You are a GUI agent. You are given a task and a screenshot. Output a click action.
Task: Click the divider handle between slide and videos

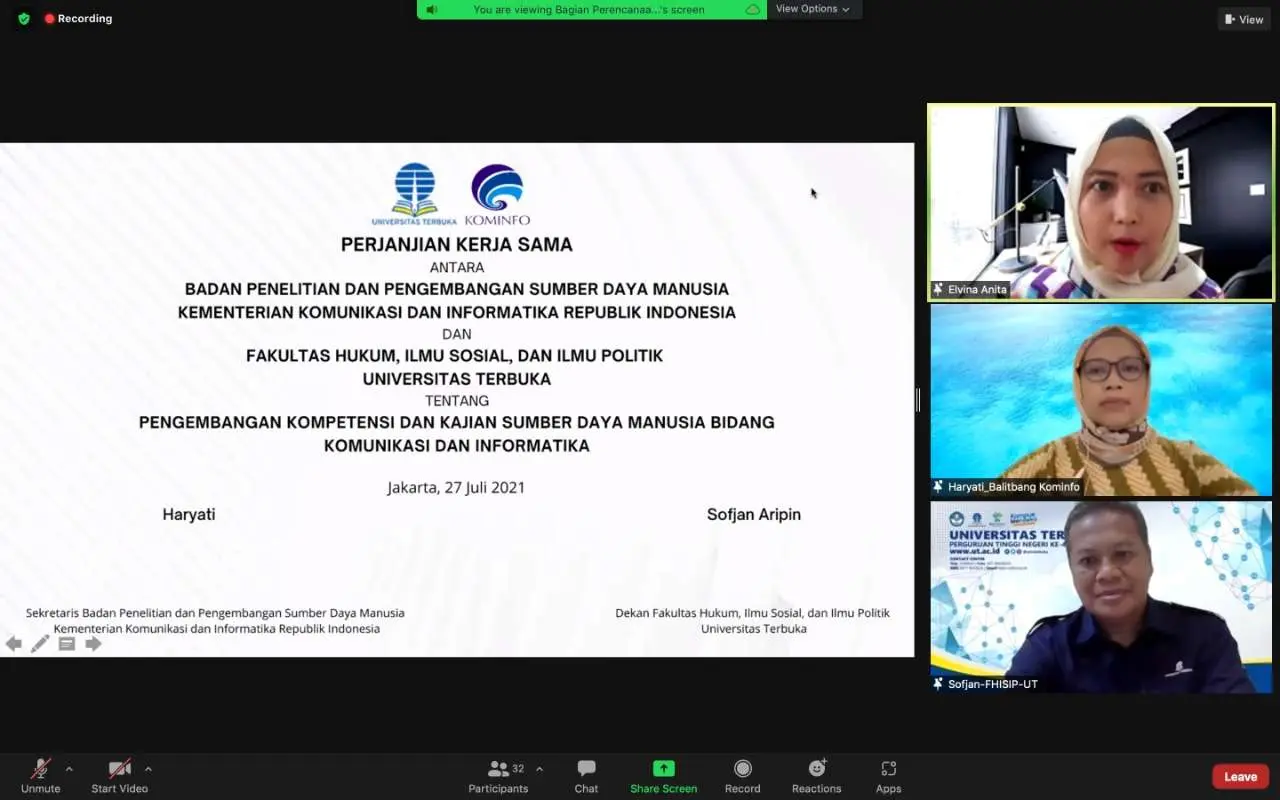coord(918,400)
